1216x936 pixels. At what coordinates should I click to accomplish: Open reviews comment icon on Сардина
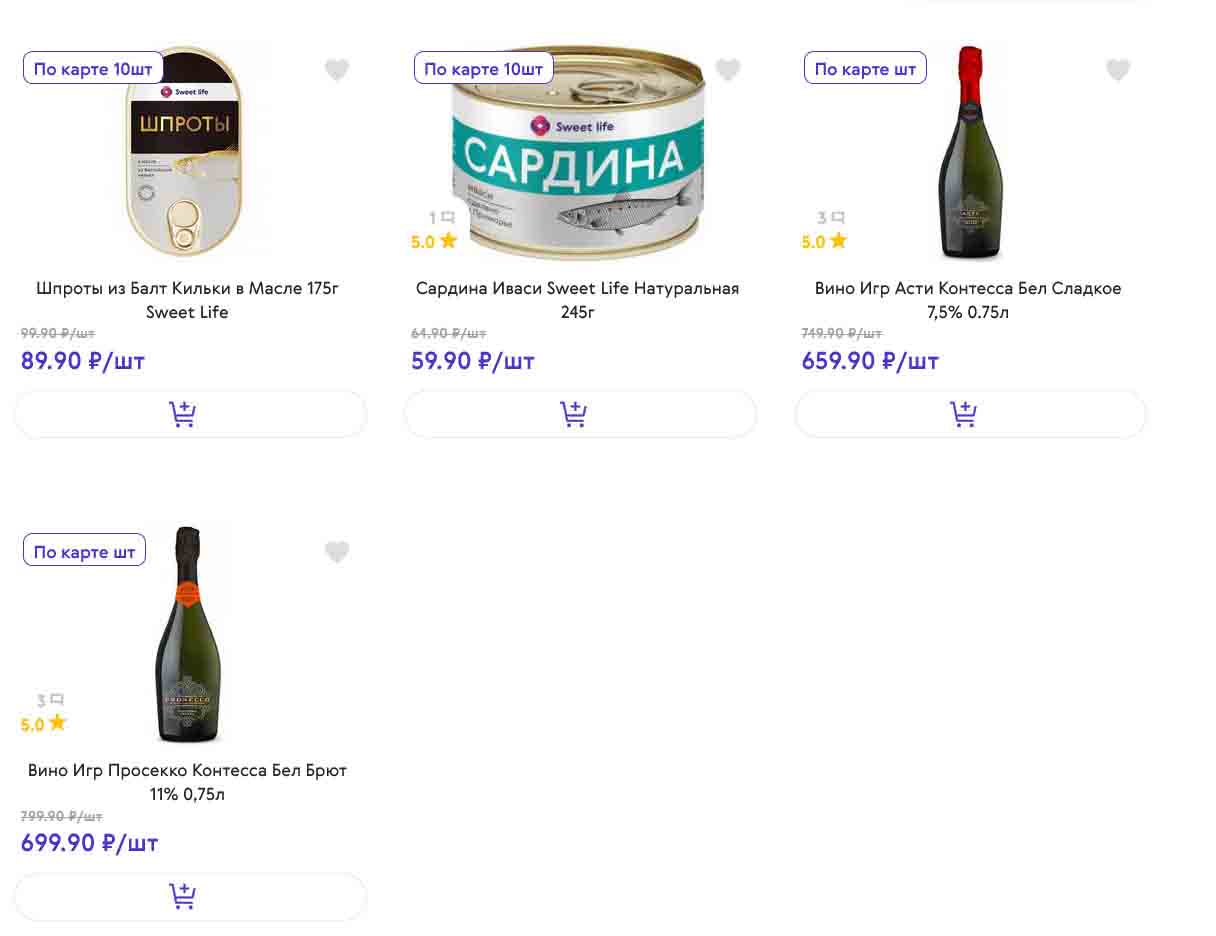click(448, 217)
